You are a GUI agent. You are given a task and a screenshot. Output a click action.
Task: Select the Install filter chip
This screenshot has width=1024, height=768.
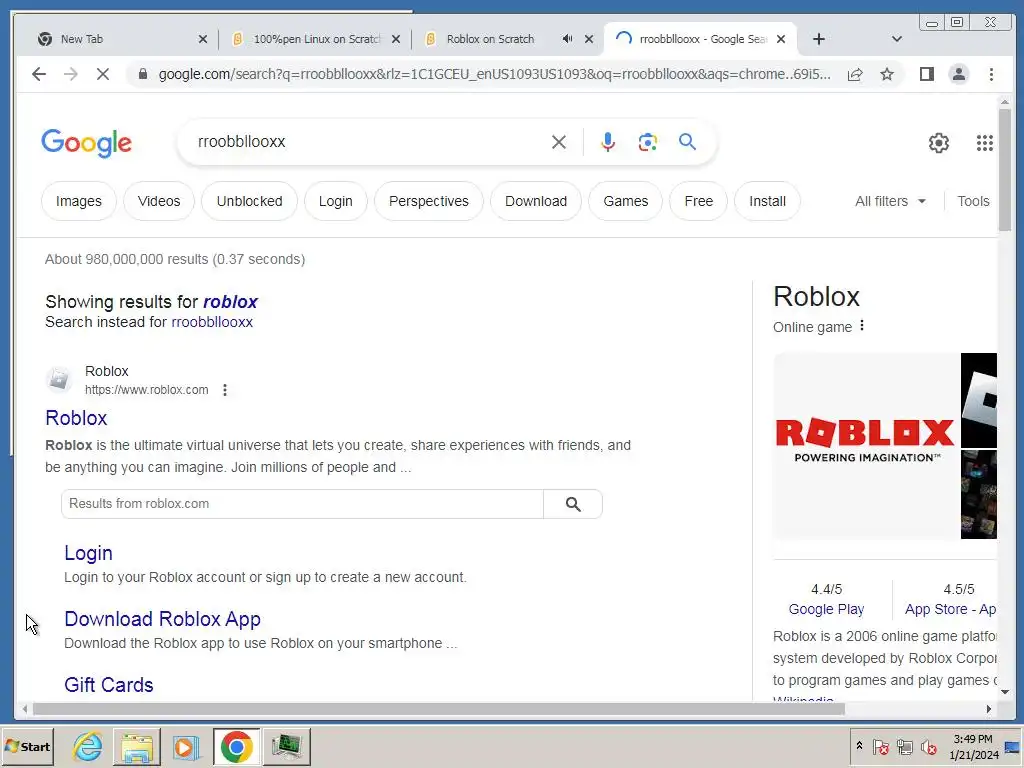click(x=767, y=201)
